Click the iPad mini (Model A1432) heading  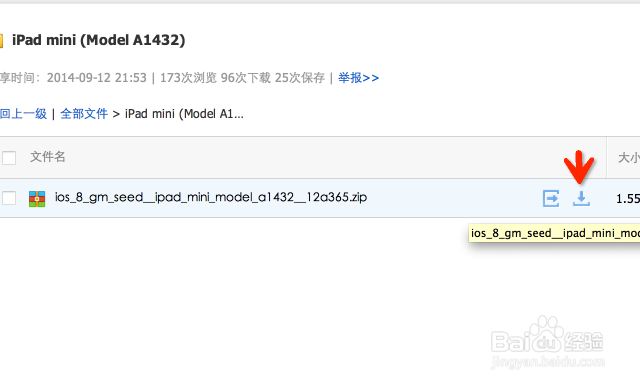(98, 40)
